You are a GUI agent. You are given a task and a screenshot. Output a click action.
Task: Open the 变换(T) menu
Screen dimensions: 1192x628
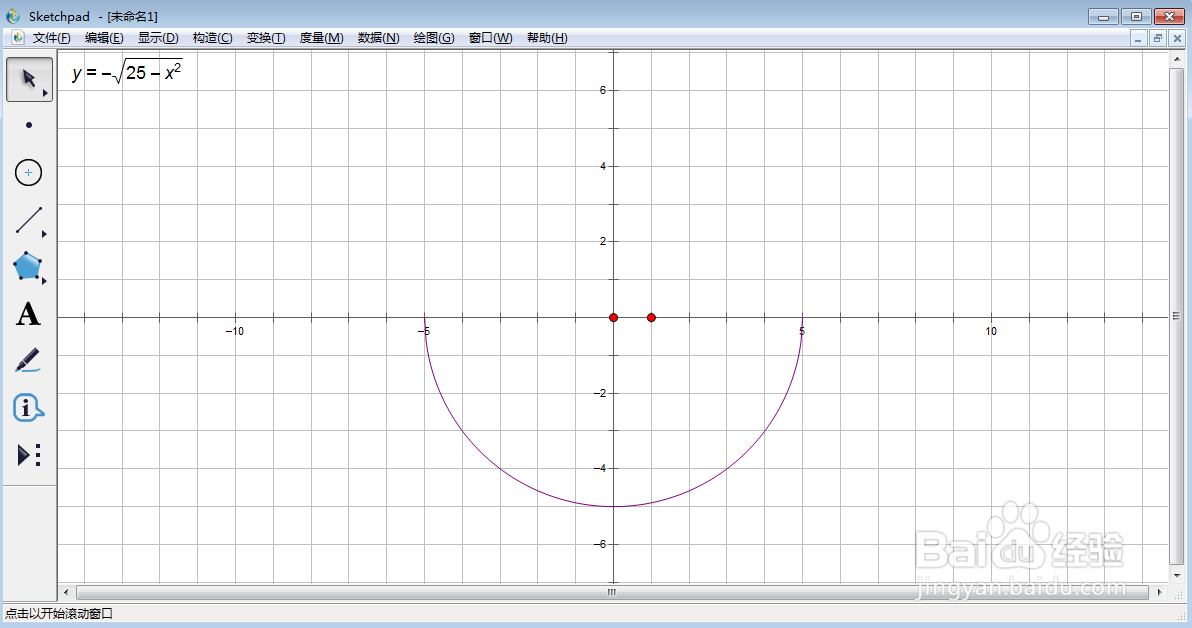click(266, 38)
